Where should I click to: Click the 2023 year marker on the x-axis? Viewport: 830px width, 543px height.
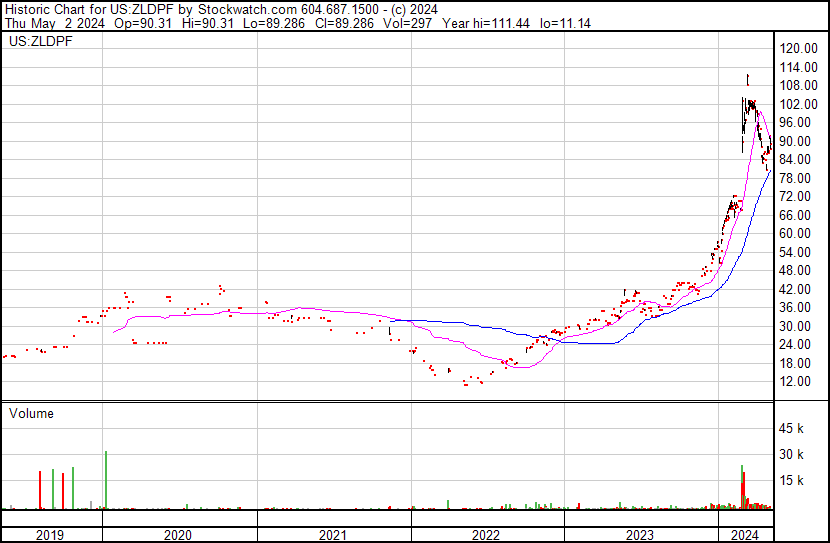(640, 535)
